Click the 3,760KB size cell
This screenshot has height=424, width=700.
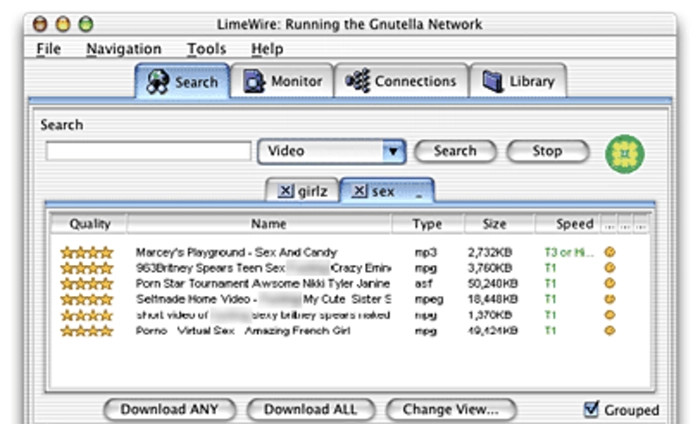tap(490, 268)
